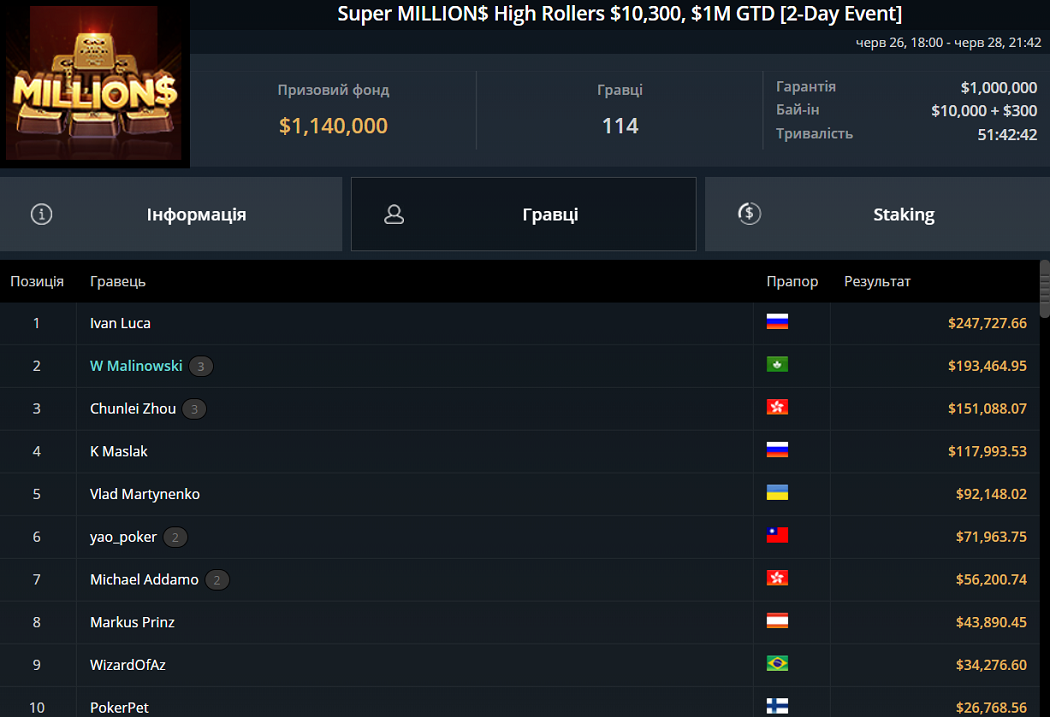This screenshot has height=717, width=1050.
Task: Click the MILLION$ tournament logo thumbnail
Action: point(95,83)
